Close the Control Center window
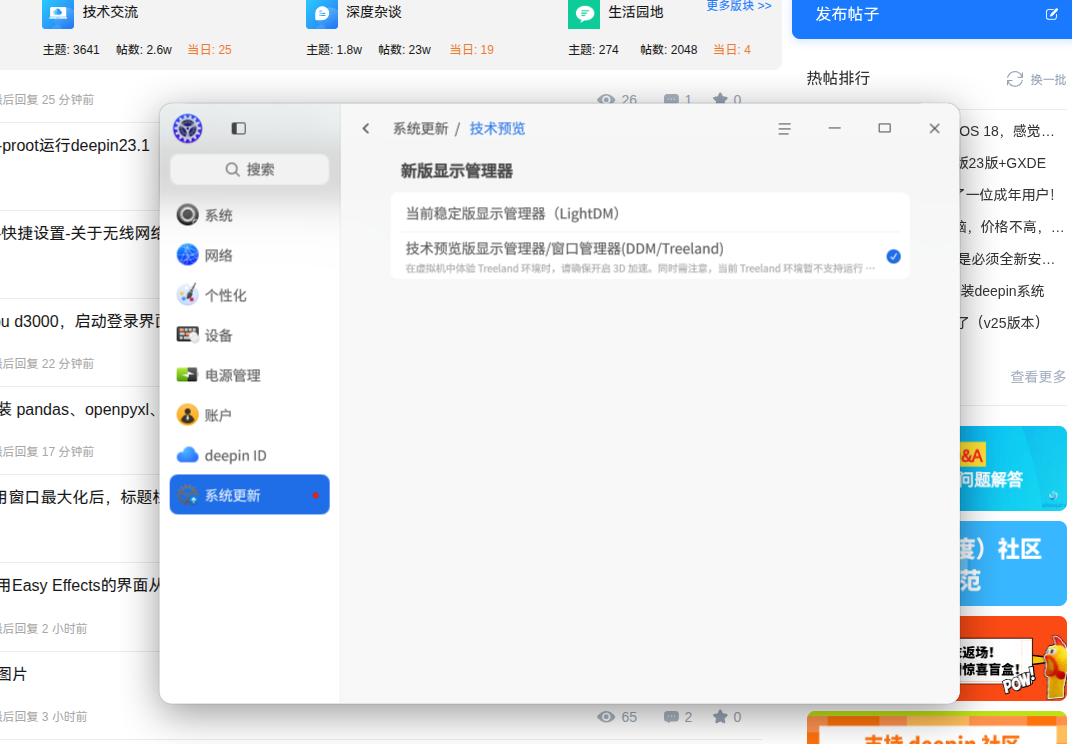The width and height of the screenshot is (1072, 744). pos(935,129)
